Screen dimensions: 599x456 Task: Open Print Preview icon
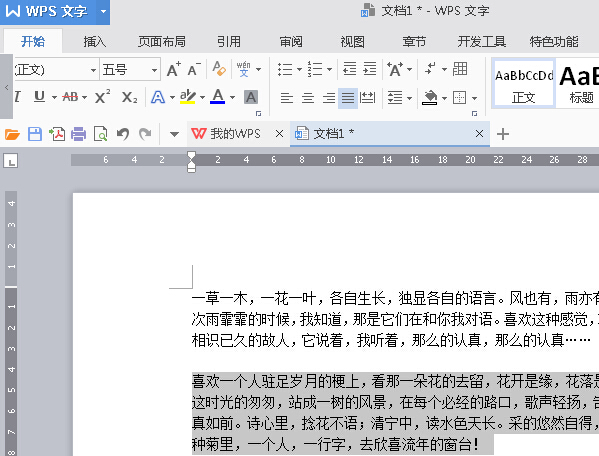click(x=100, y=134)
